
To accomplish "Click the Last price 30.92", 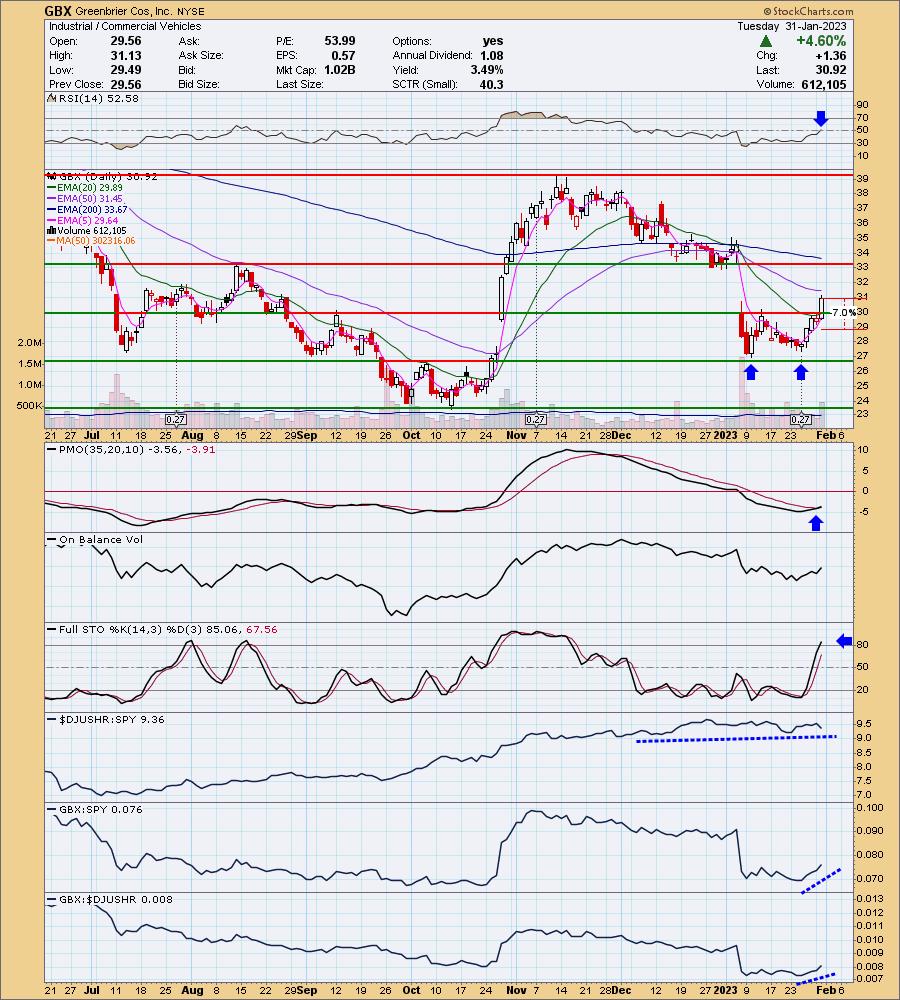I will tap(830, 70).
